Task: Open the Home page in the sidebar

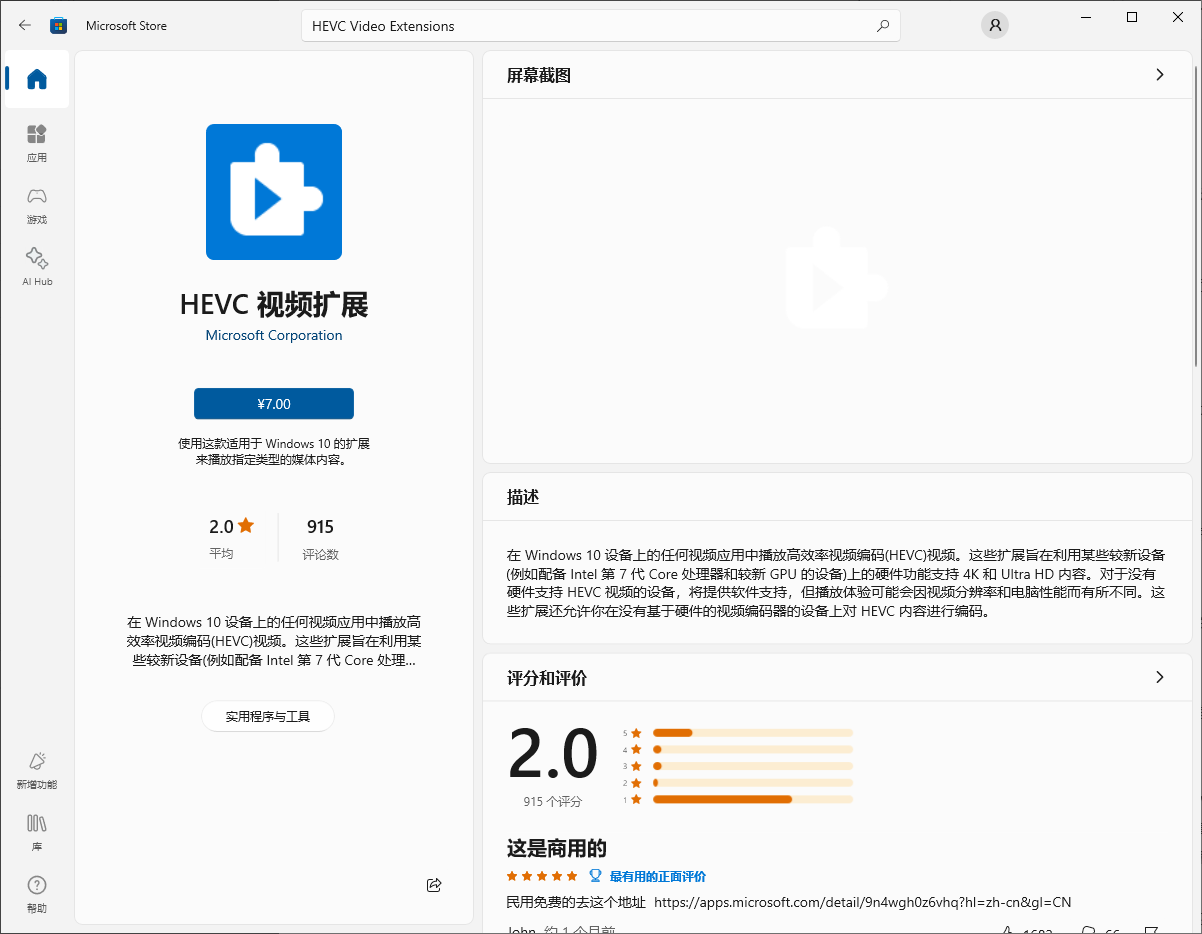Action: (x=36, y=79)
